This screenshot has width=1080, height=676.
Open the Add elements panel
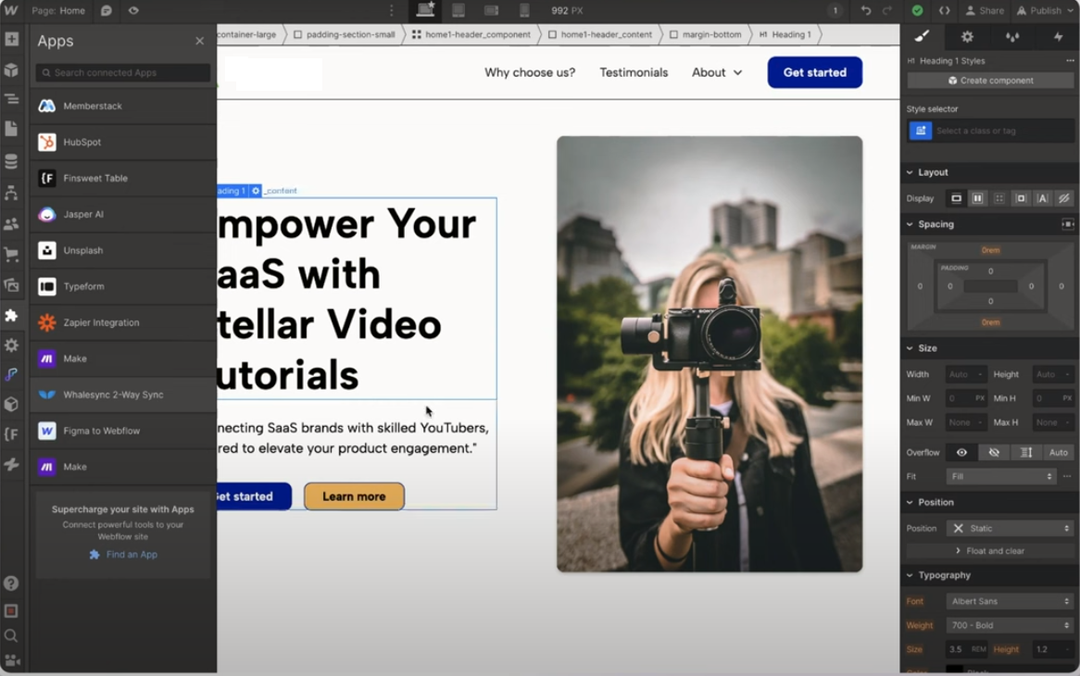pos(12,39)
